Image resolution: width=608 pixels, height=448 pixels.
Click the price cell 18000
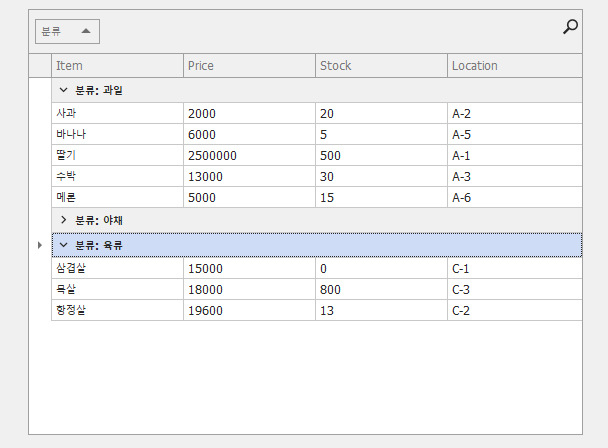click(x=249, y=289)
